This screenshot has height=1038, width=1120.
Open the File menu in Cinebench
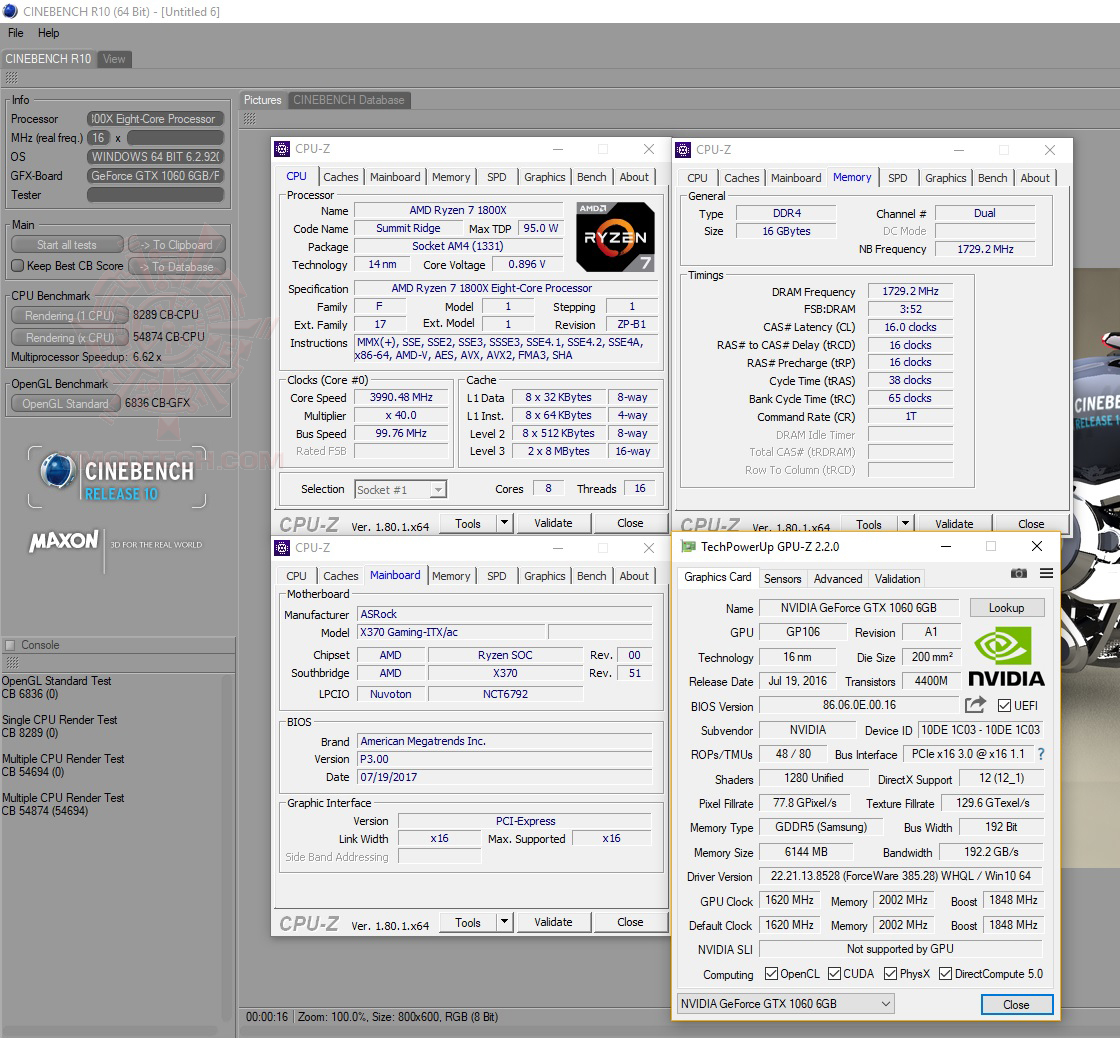pyautogui.click(x=16, y=33)
